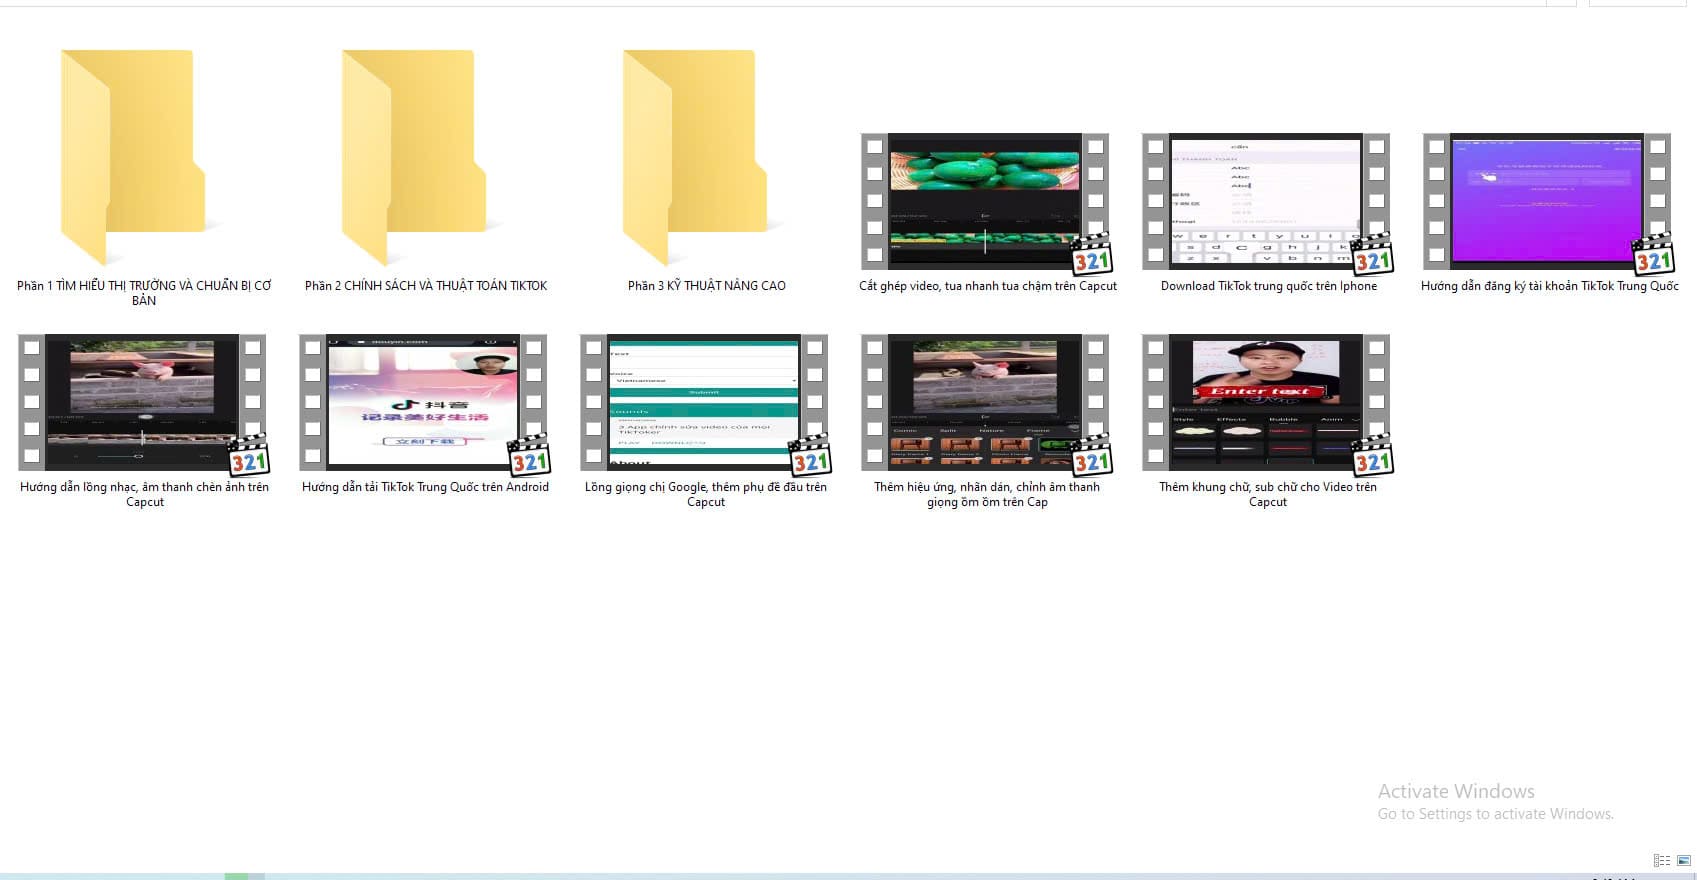Screen dimensions: 1697x880
Task: Click label 'Thêm khung chữ, sub chữ cho Video trên Capcut'
Action: tap(1268, 494)
